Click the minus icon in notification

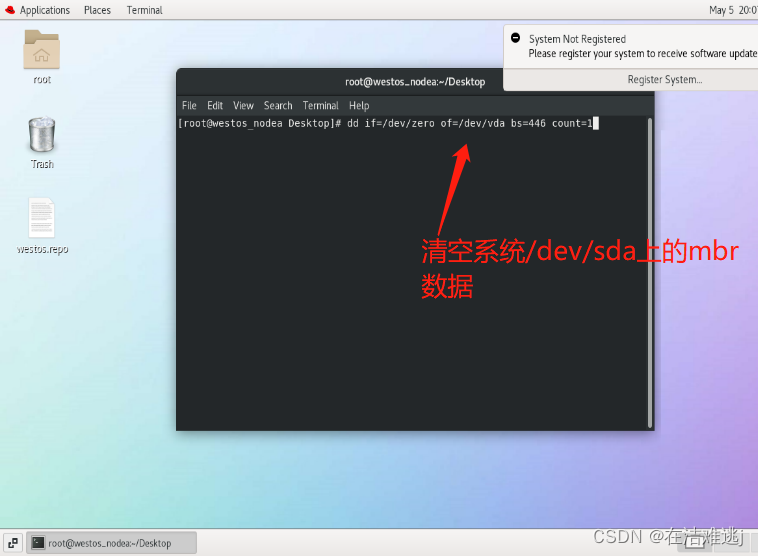515,38
